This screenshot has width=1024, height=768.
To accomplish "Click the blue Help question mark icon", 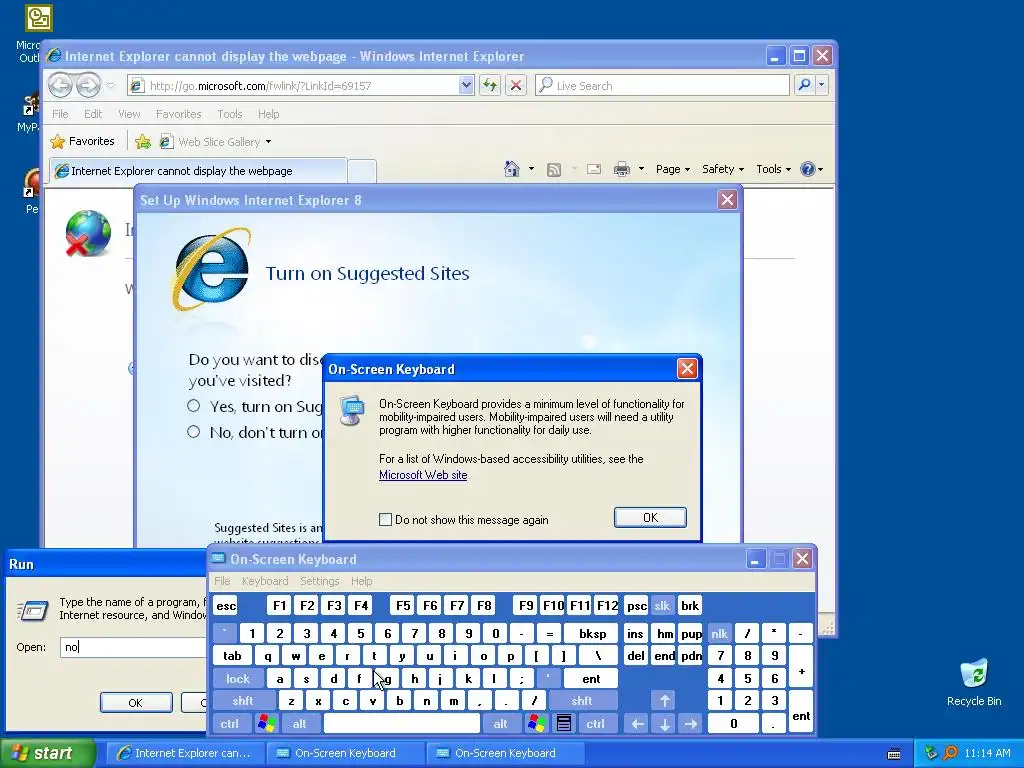I will (808, 169).
